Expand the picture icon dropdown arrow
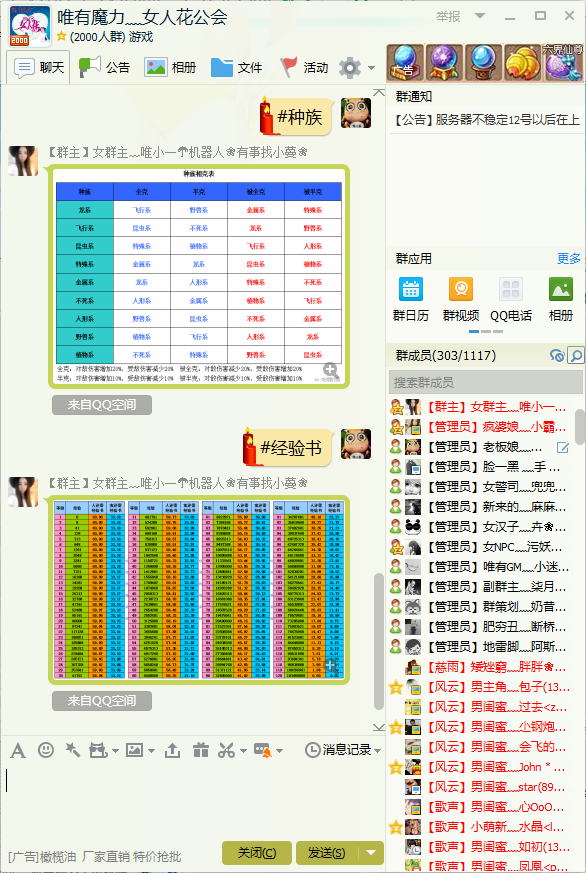The image size is (586, 873). point(151,751)
